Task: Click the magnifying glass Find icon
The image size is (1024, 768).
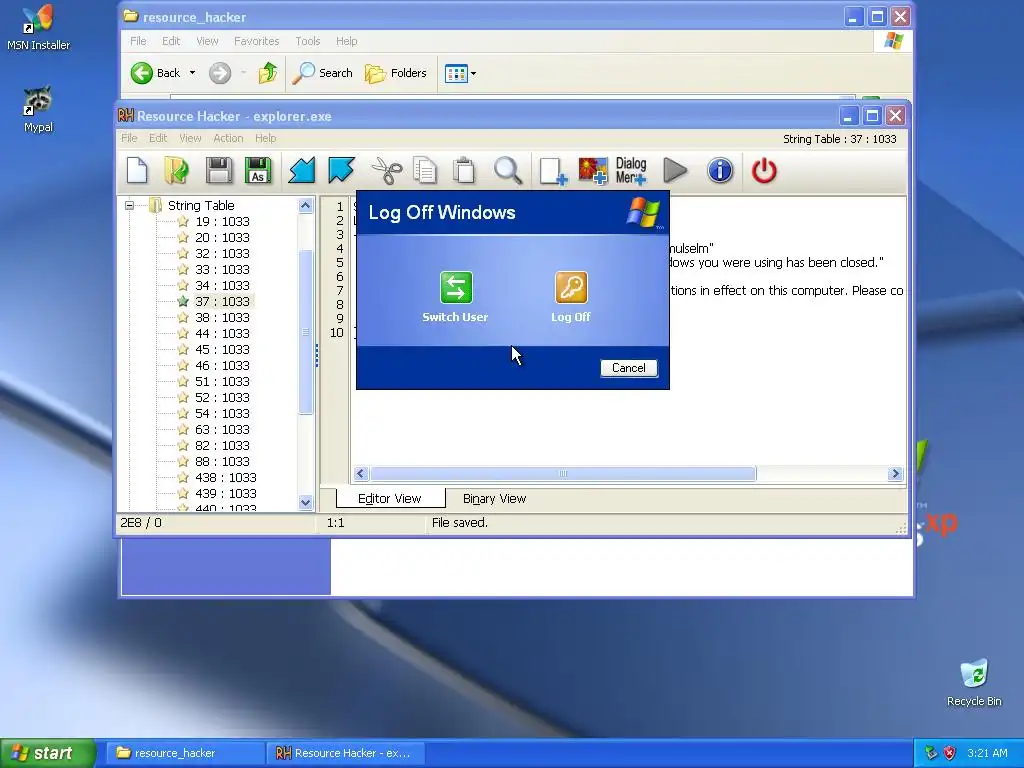Action: (507, 171)
